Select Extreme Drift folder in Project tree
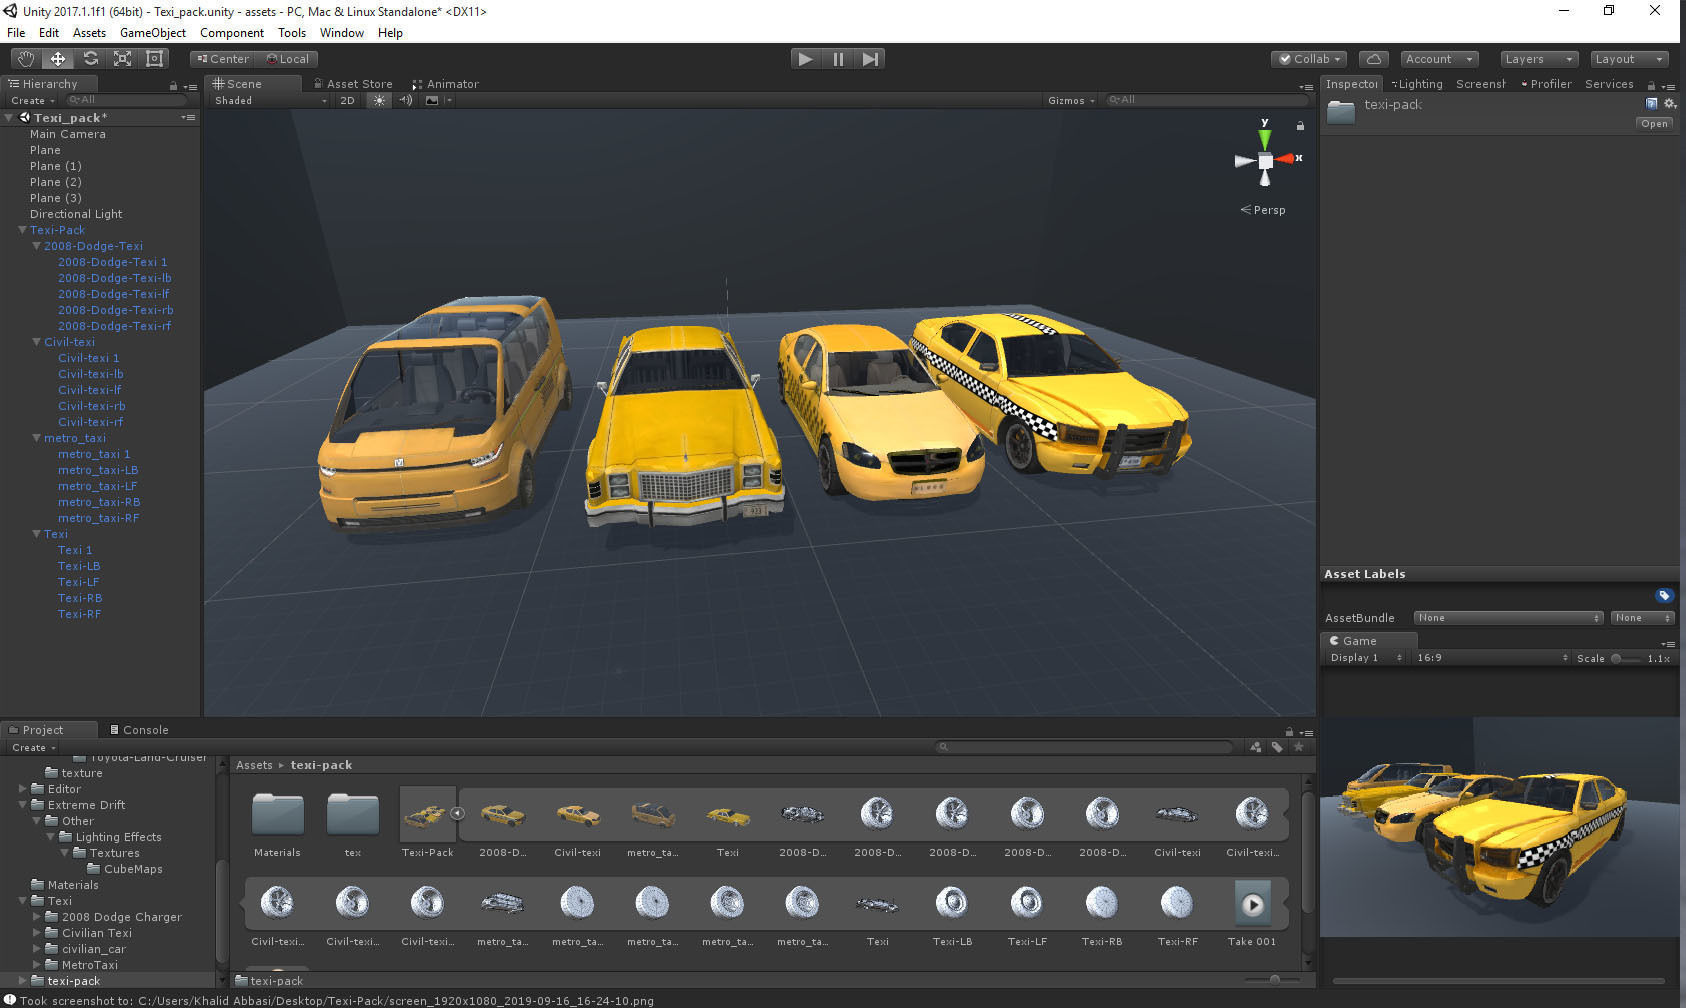 coord(86,805)
